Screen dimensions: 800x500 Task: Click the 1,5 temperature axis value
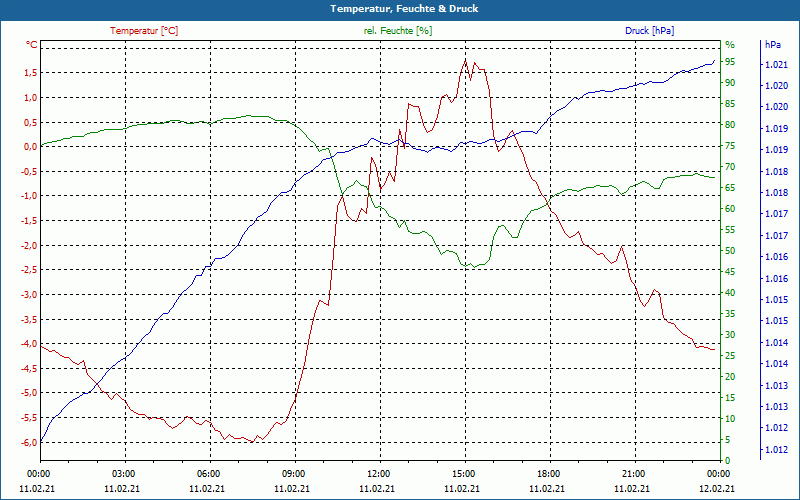coord(30,72)
